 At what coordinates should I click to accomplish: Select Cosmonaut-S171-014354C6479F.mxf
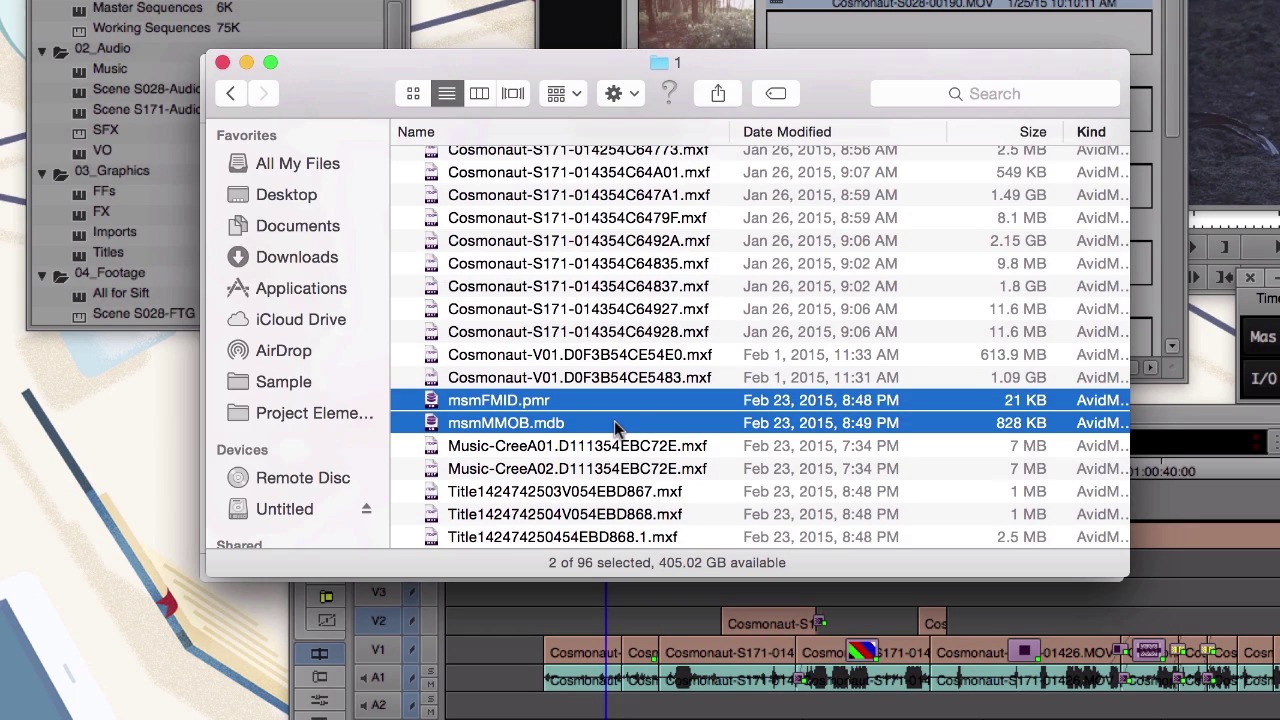pos(760,218)
